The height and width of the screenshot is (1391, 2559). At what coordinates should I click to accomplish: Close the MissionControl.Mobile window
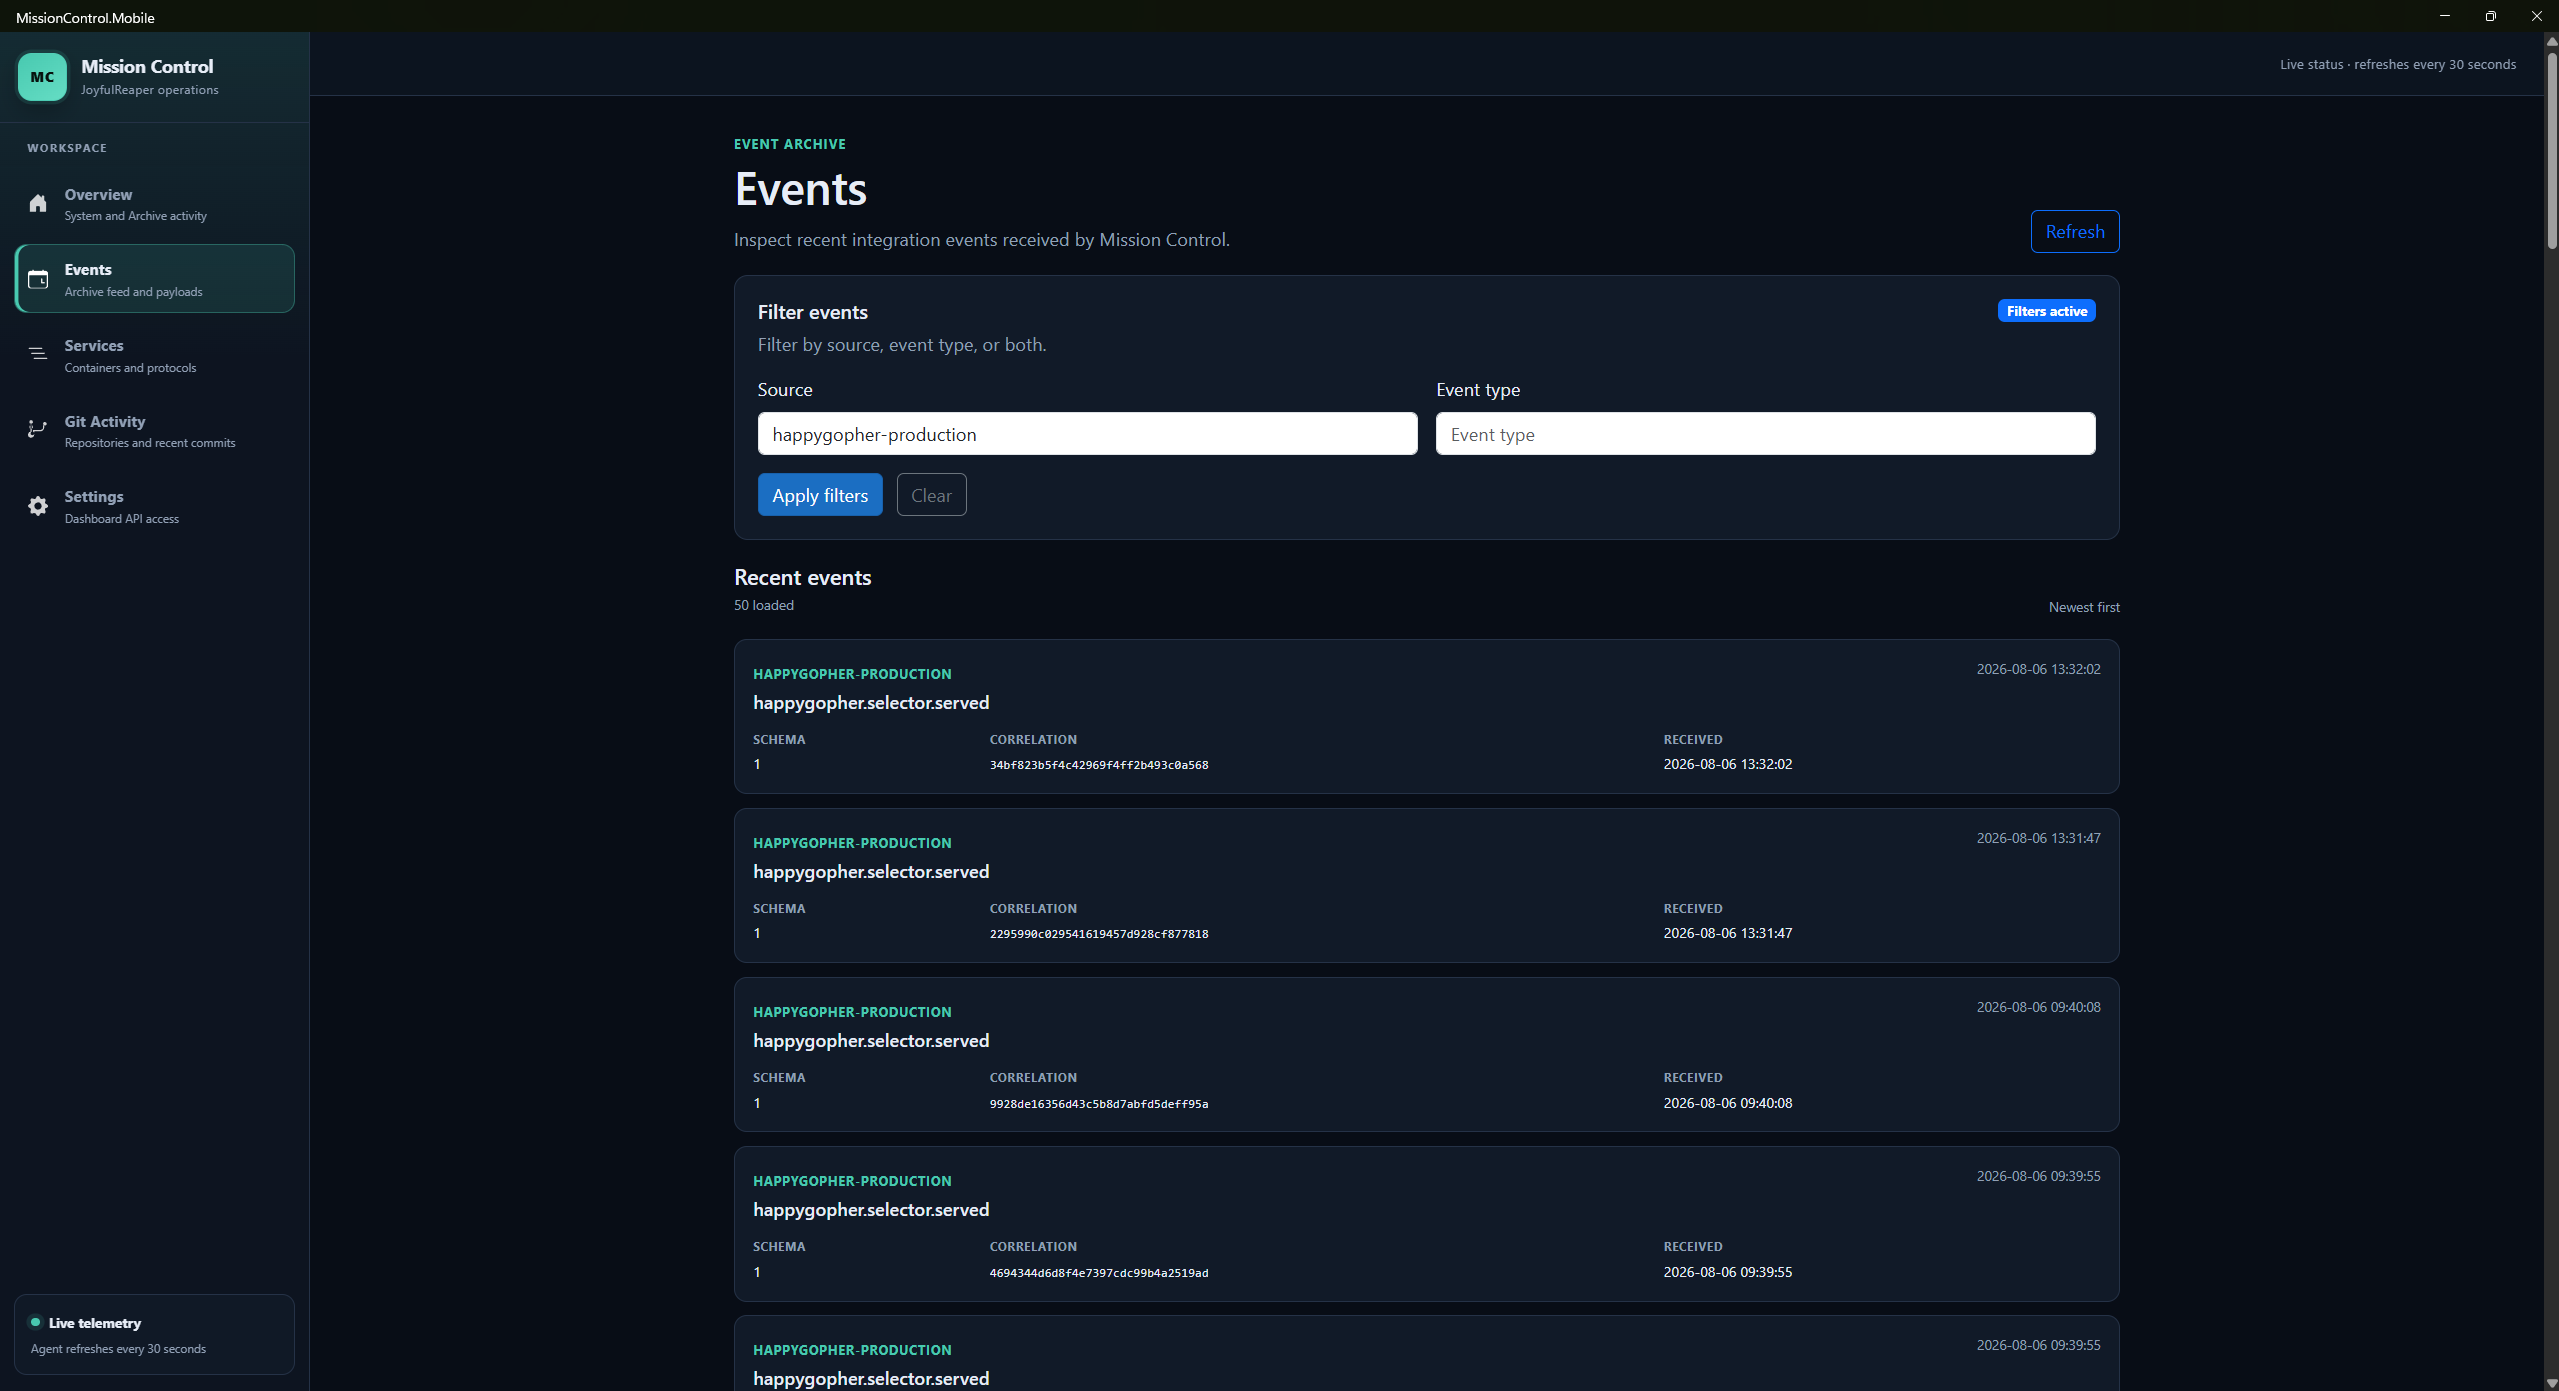point(2536,16)
